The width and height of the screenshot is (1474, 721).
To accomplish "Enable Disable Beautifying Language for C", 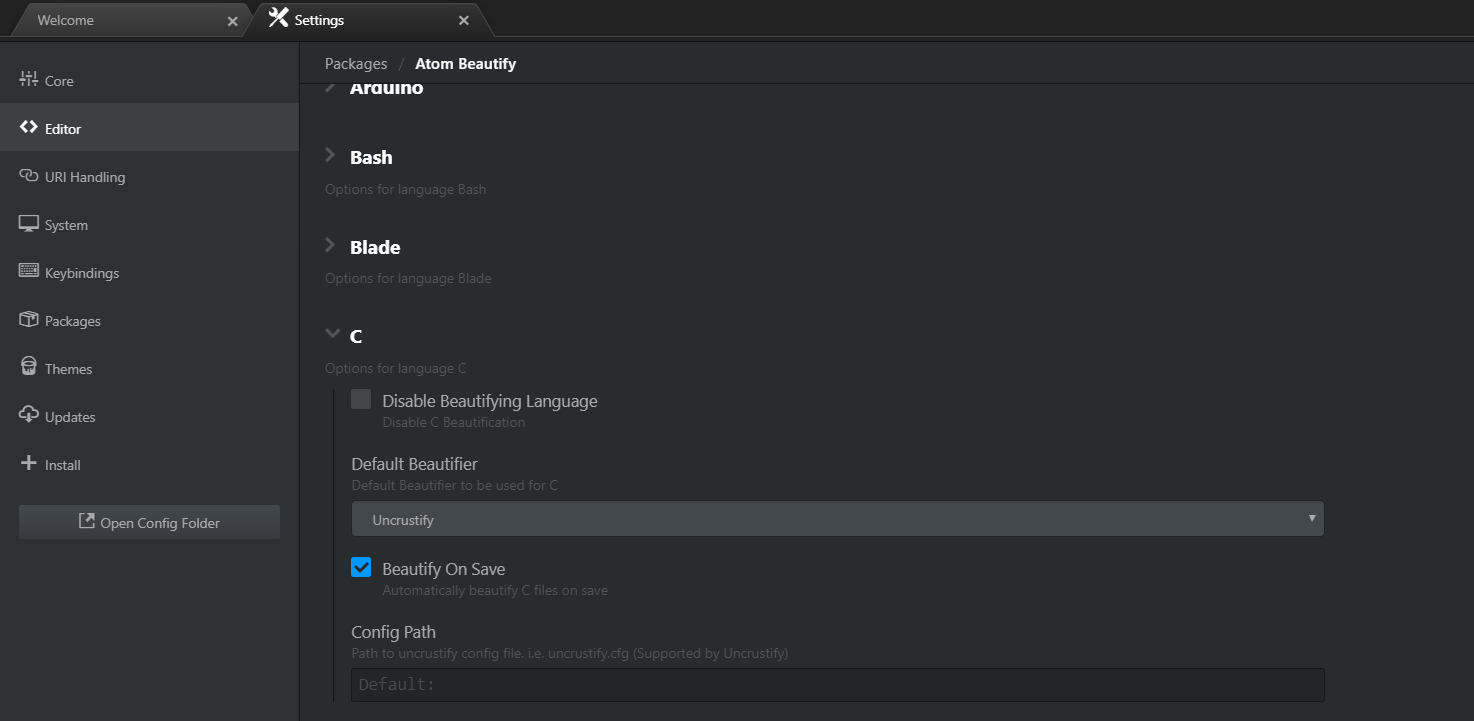I will coord(360,399).
